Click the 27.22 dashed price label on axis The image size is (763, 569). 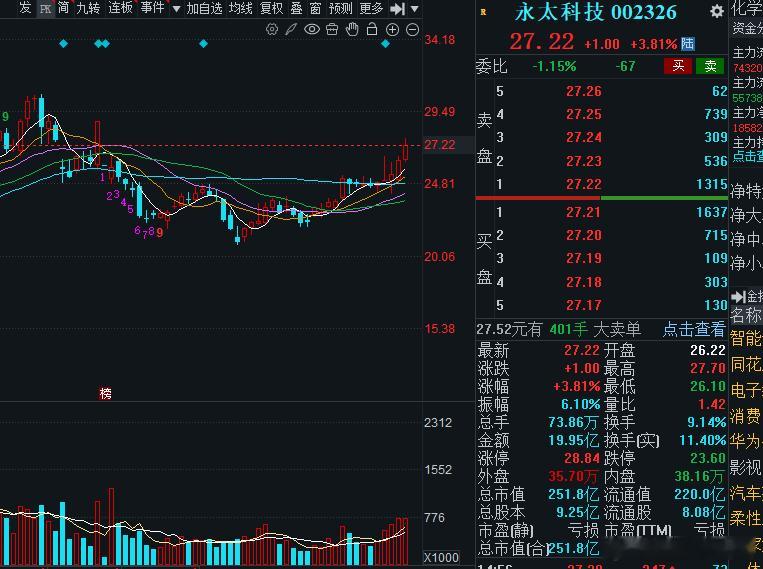[x=440, y=145]
